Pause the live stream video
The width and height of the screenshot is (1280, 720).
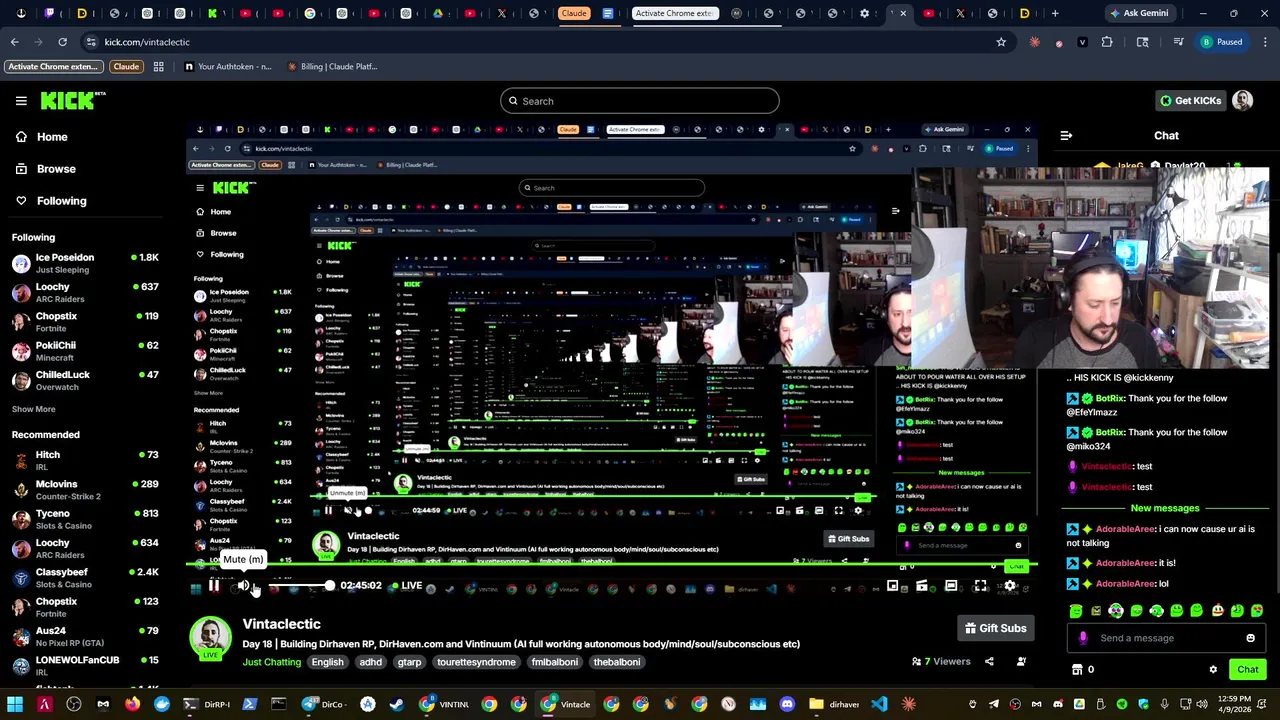214,586
